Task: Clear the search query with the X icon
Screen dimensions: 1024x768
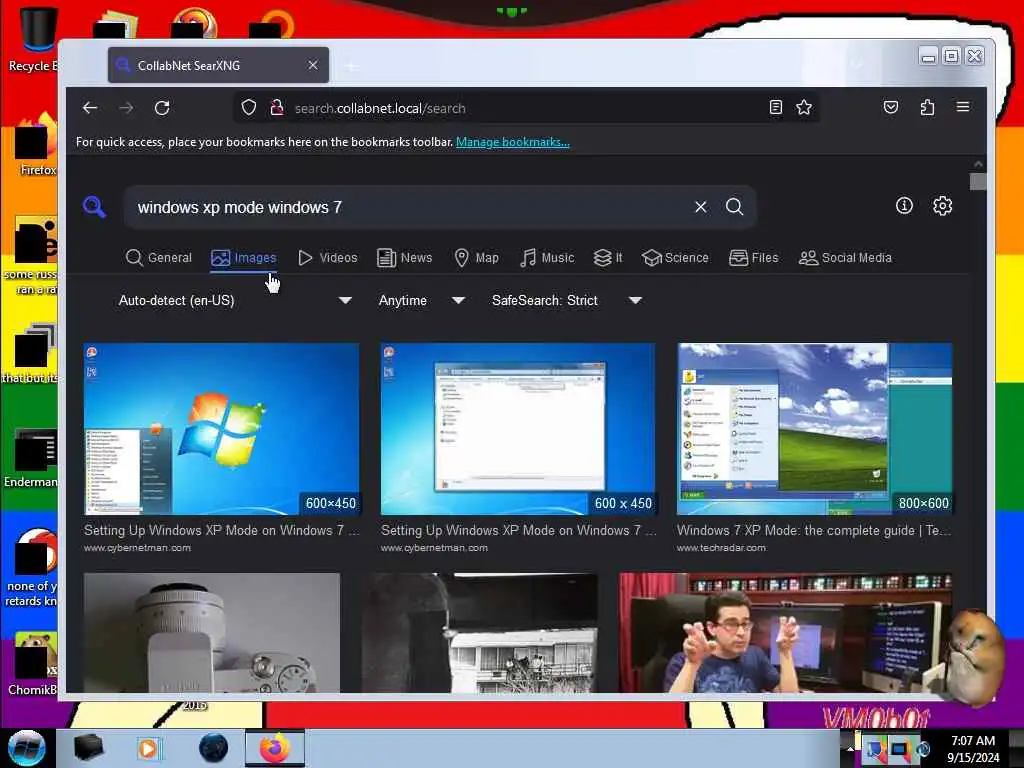Action: (701, 207)
